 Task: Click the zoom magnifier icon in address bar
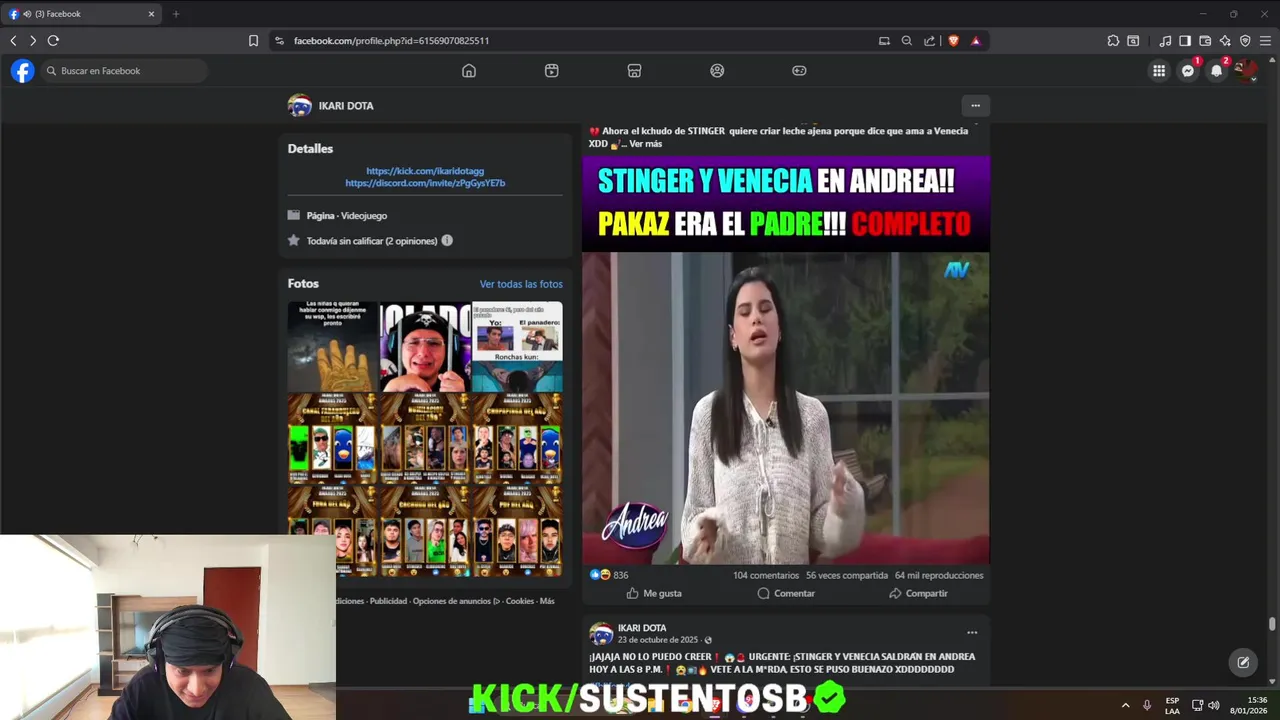coord(907,41)
